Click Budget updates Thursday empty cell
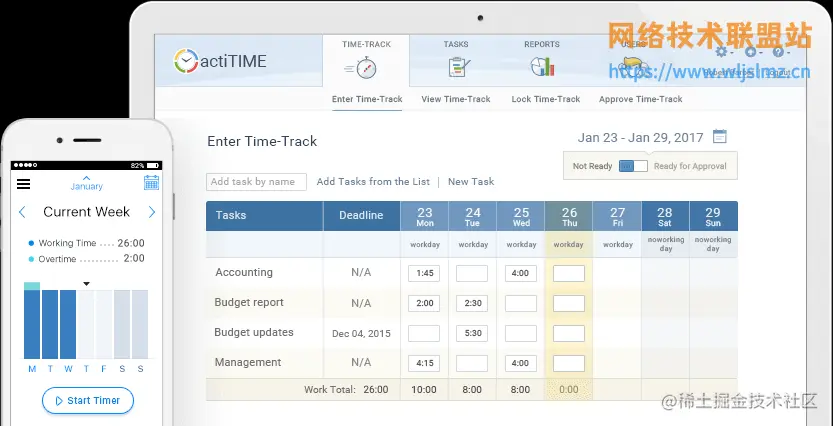The image size is (833, 426). 569,334
